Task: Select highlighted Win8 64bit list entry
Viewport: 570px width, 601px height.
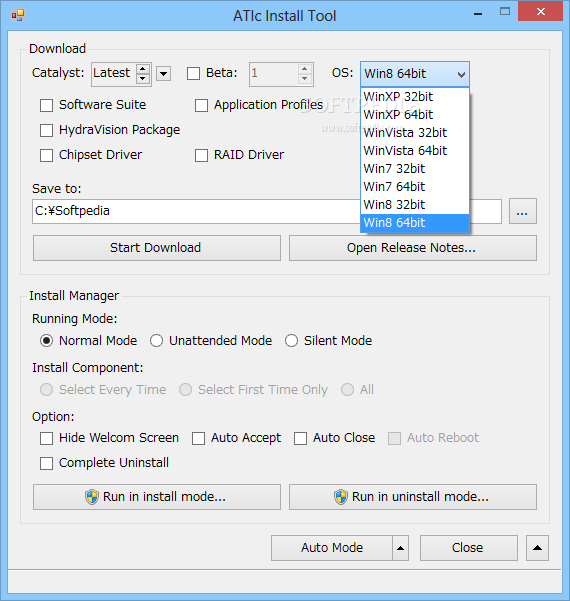Action: click(415, 223)
